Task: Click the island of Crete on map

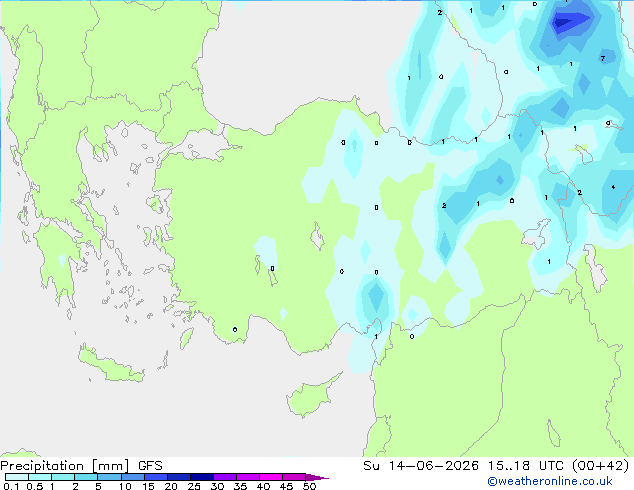Action: click(111, 363)
